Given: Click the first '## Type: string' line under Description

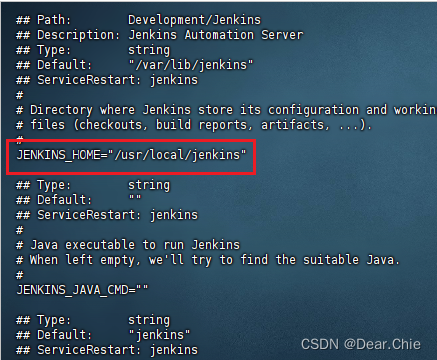Looking at the screenshot, I should pos(93,50).
